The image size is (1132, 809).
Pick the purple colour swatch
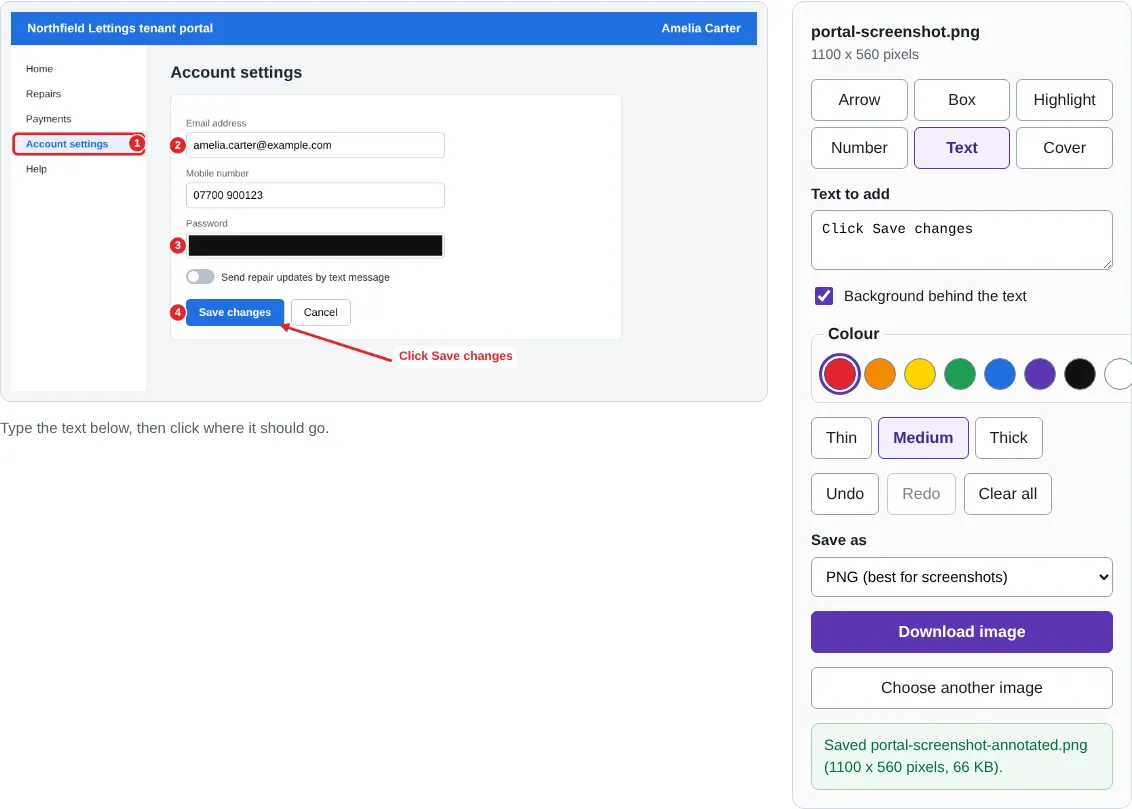(1040, 374)
